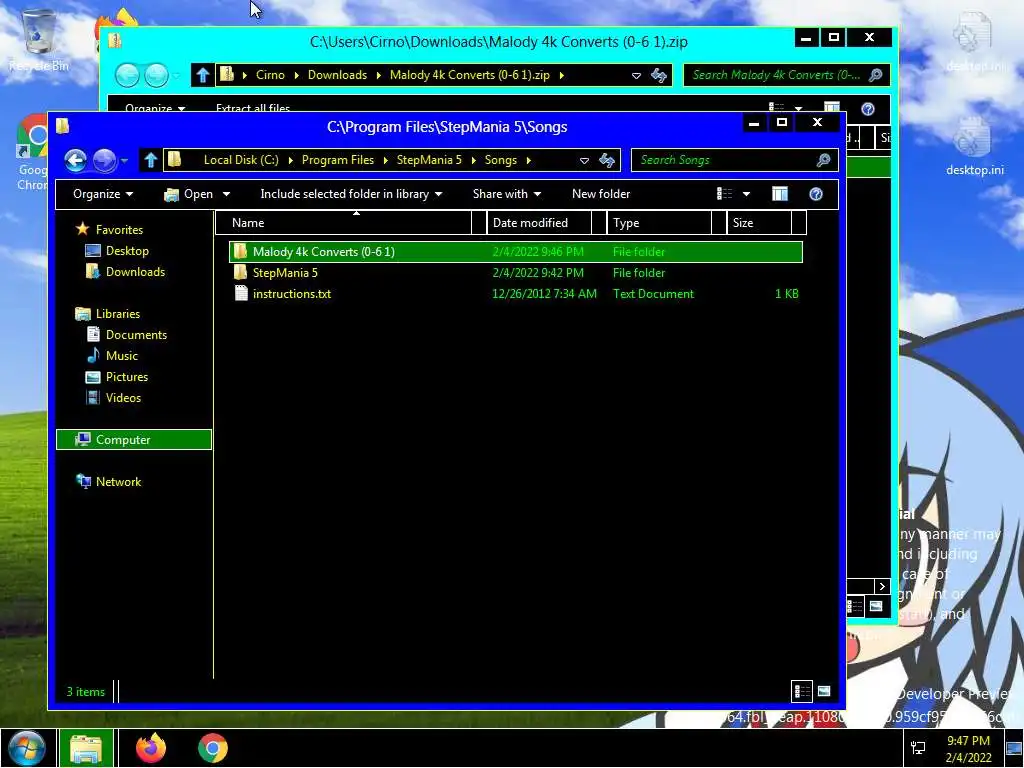Toggle the preview pane in Songs window
Screen dimensions: 1024x768
point(780,194)
